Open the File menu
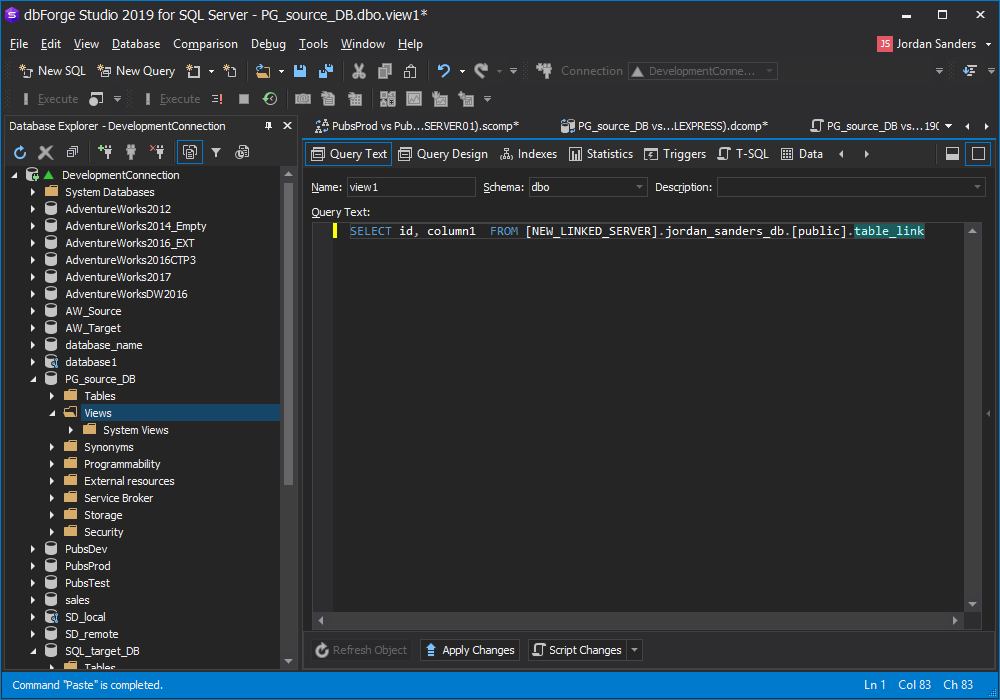1000x700 pixels. coord(19,44)
